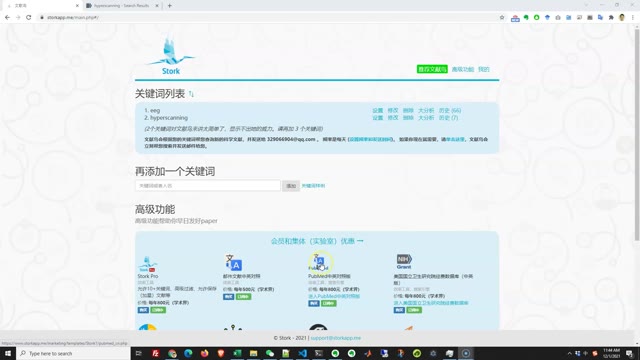Open Excel from the taskbar
The image size is (640, 360).
tap(237, 353)
